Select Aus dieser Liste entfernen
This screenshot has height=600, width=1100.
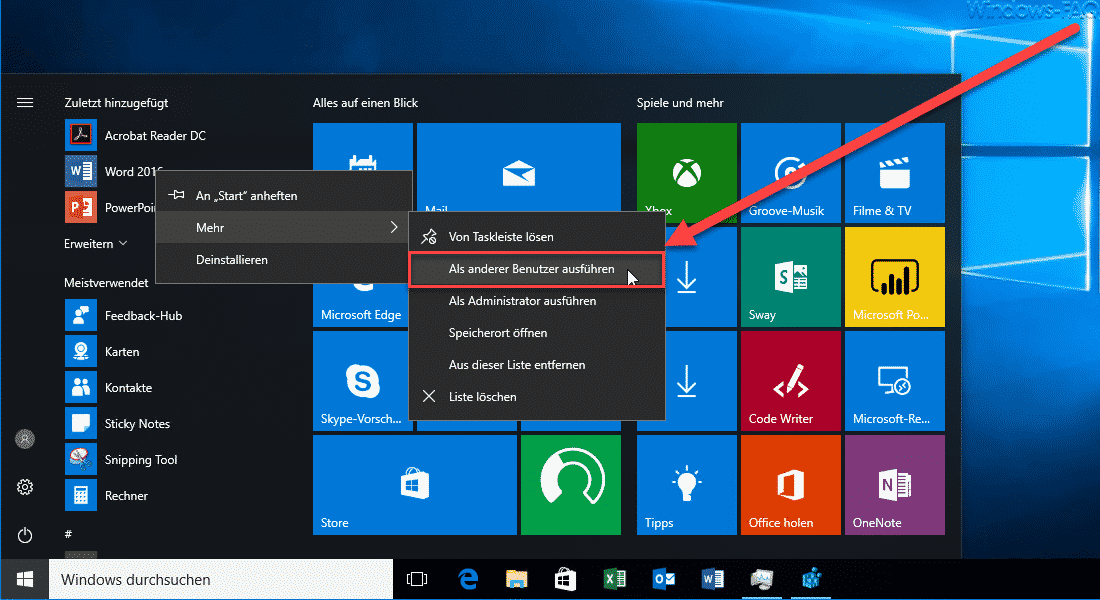tap(537, 365)
